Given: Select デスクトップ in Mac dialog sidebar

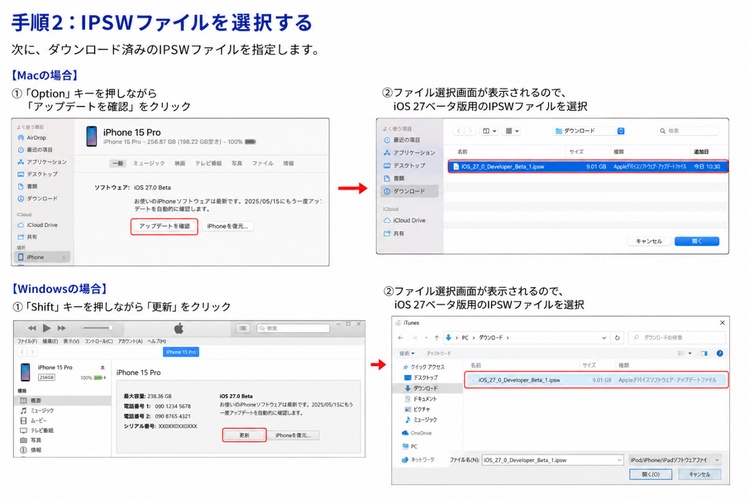Looking at the screenshot, I should click(x=404, y=165).
